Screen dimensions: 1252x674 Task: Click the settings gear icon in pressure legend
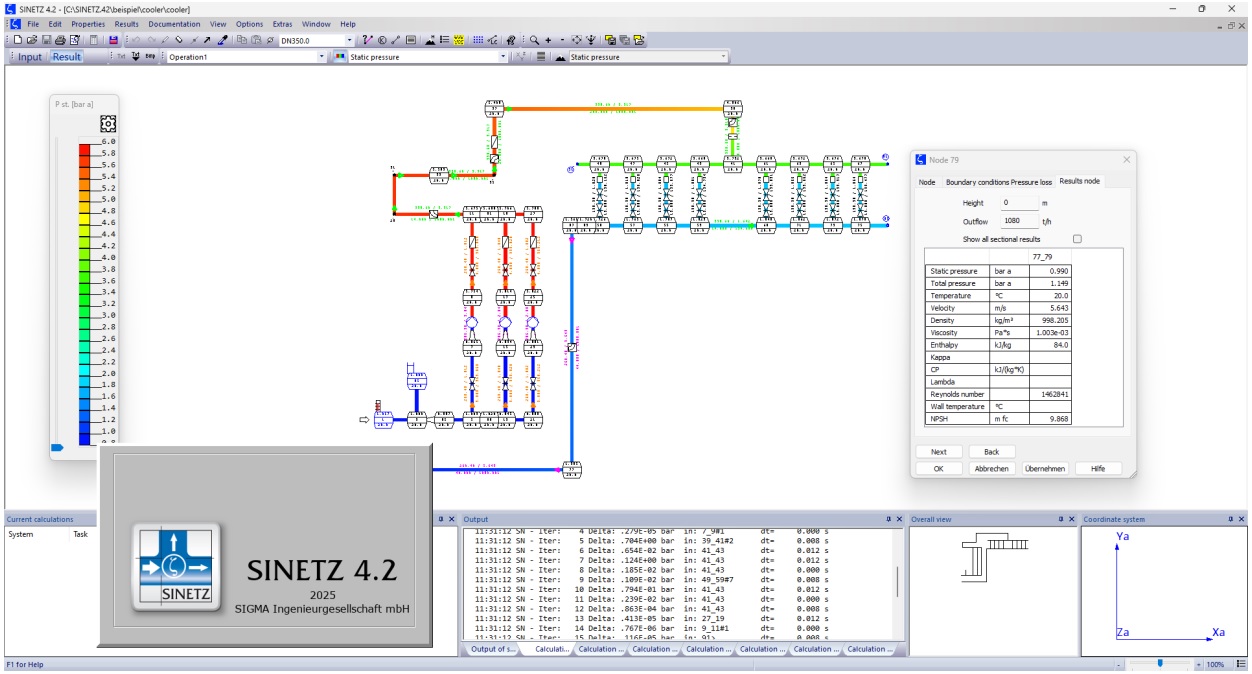pyautogui.click(x=109, y=124)
